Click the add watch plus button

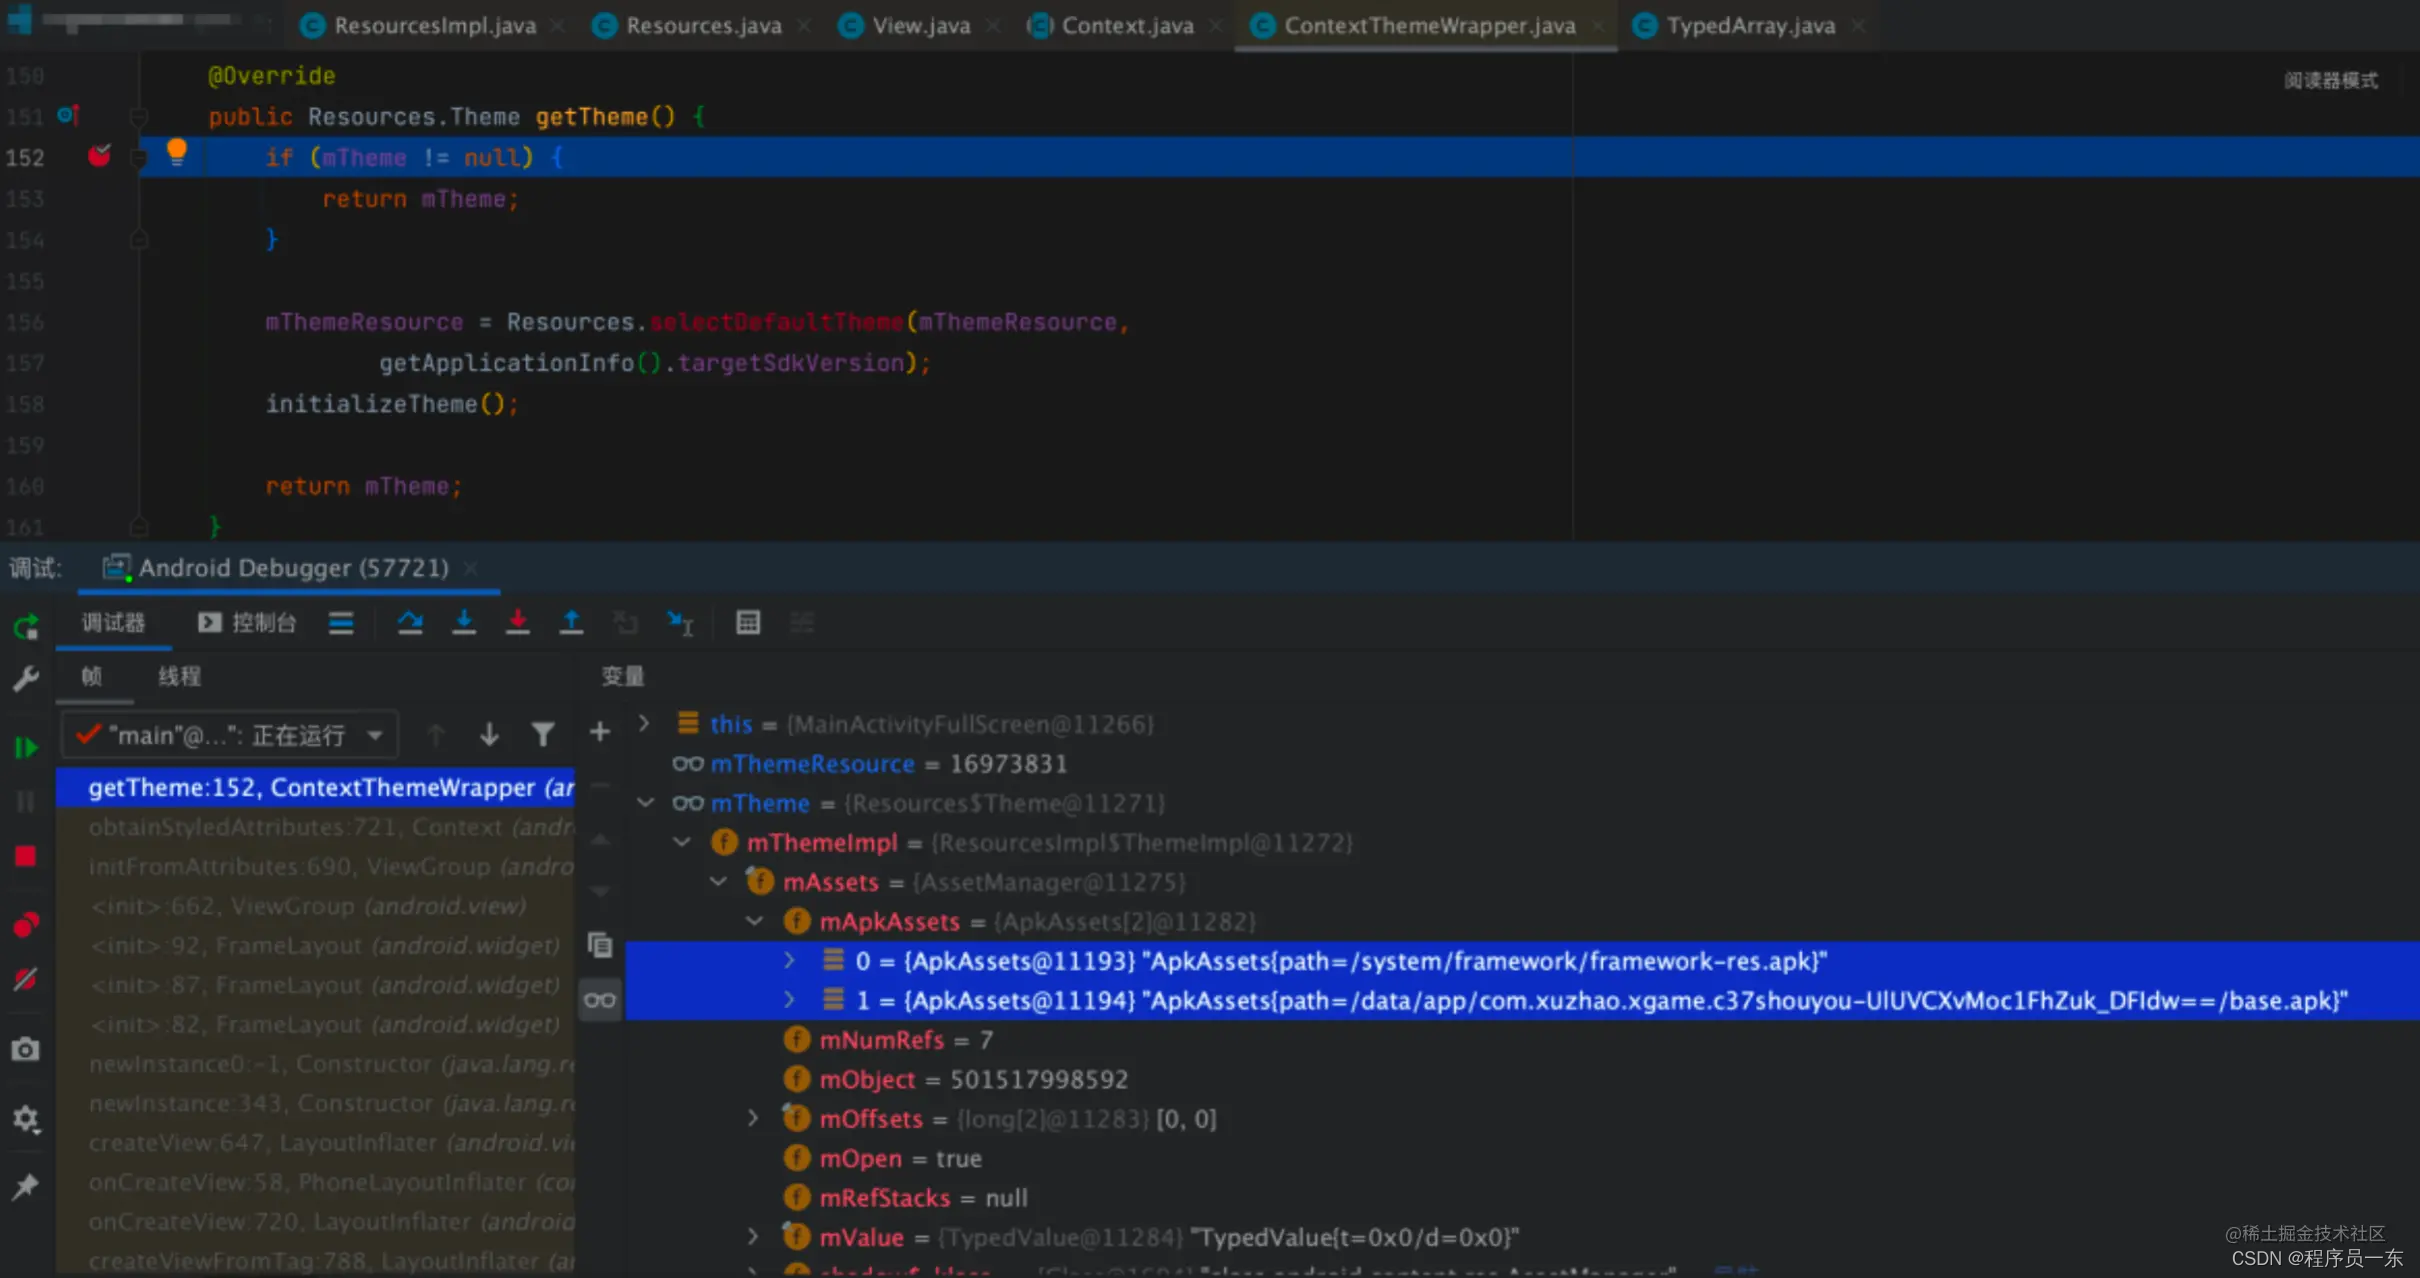pyautogui.click(x=600, y=732)
